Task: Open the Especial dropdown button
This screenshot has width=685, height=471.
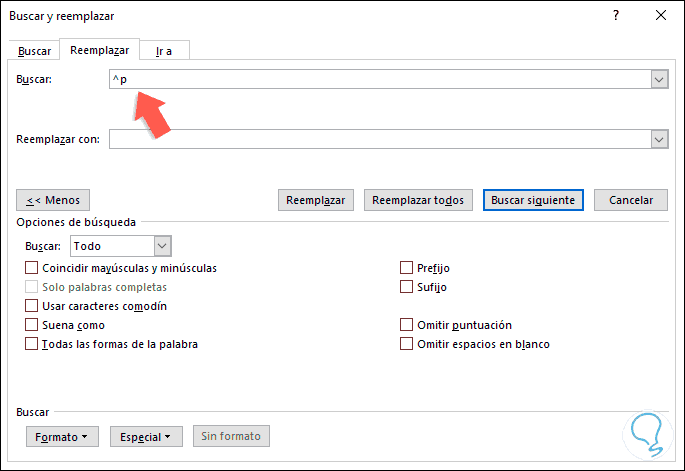Action: (x=145, y=436)
